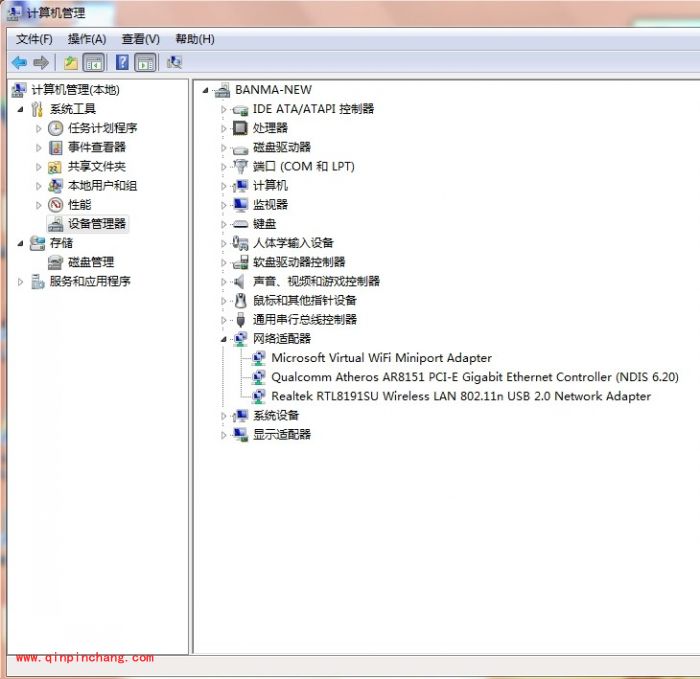
Task: Collapse the 系统工具 tree node
Action: [20, 109]
